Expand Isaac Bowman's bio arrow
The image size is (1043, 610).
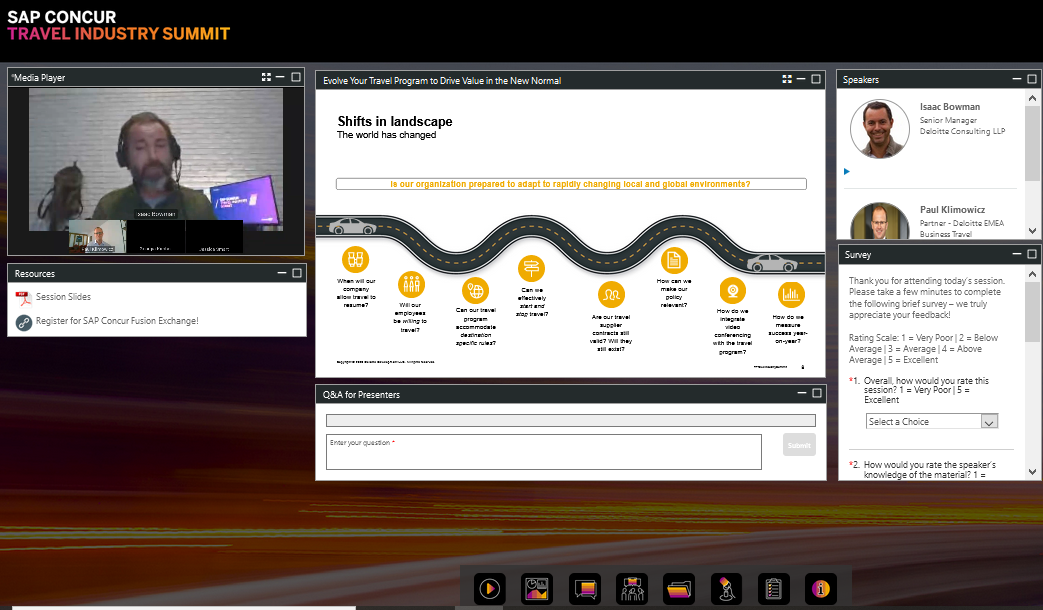847,172
